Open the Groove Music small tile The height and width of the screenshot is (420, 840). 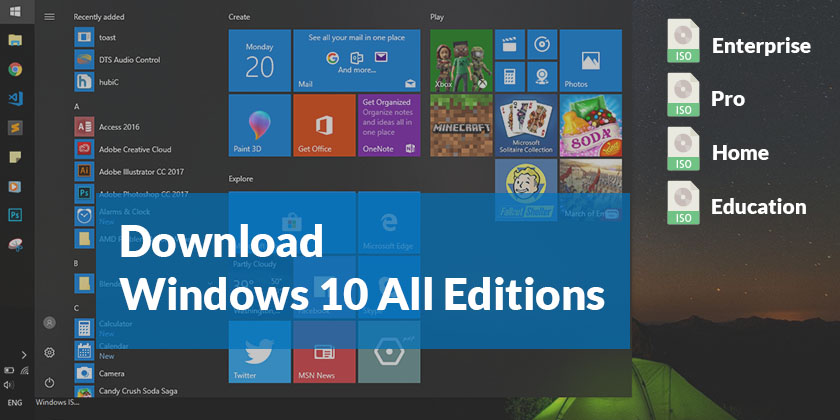coord(542,44)
